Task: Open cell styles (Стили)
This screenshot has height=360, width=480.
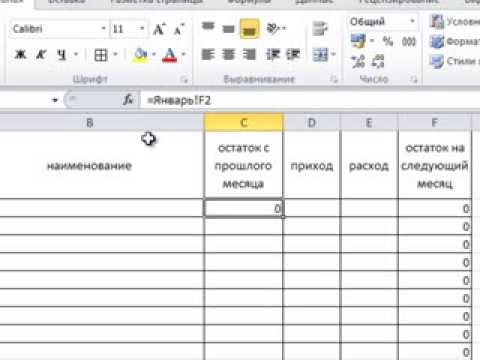Action: tap(455, 61)
